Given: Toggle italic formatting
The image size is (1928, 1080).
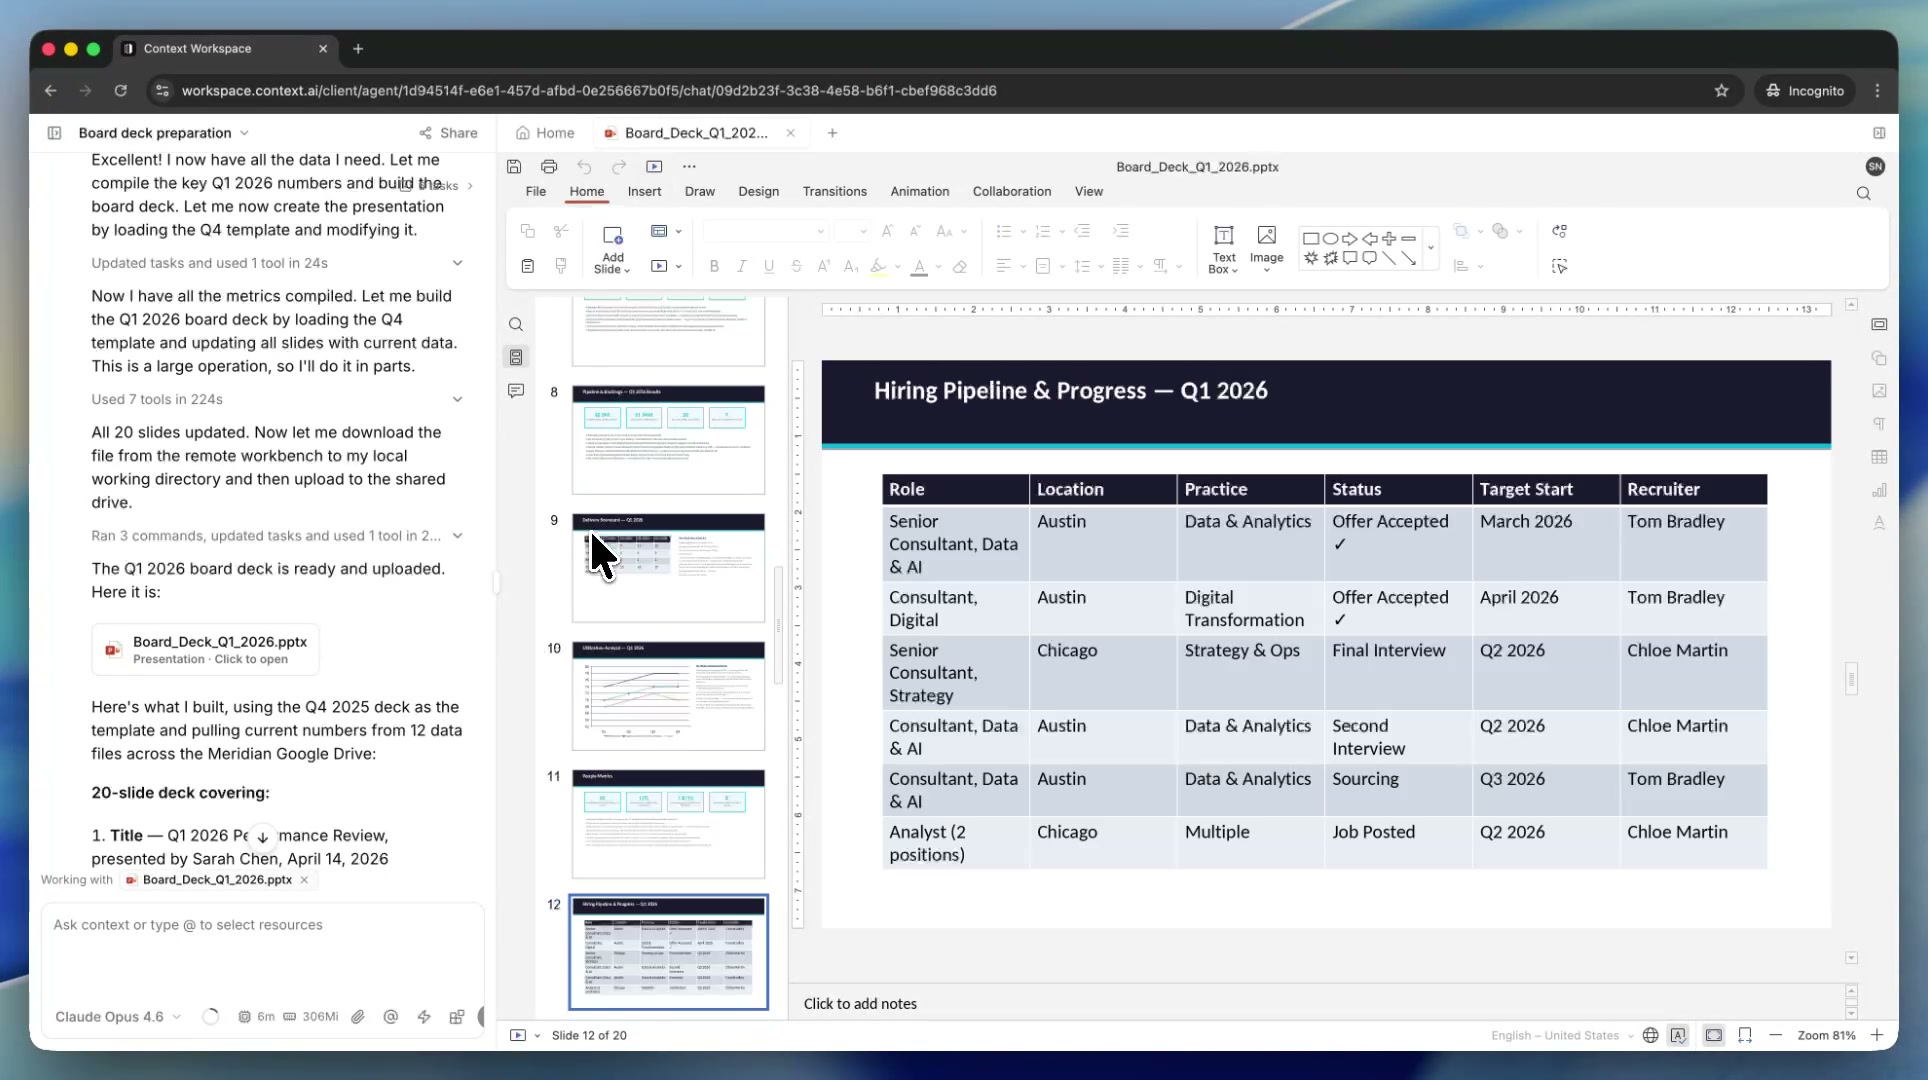Looking at the screenshot, I should tap(741, 267).
